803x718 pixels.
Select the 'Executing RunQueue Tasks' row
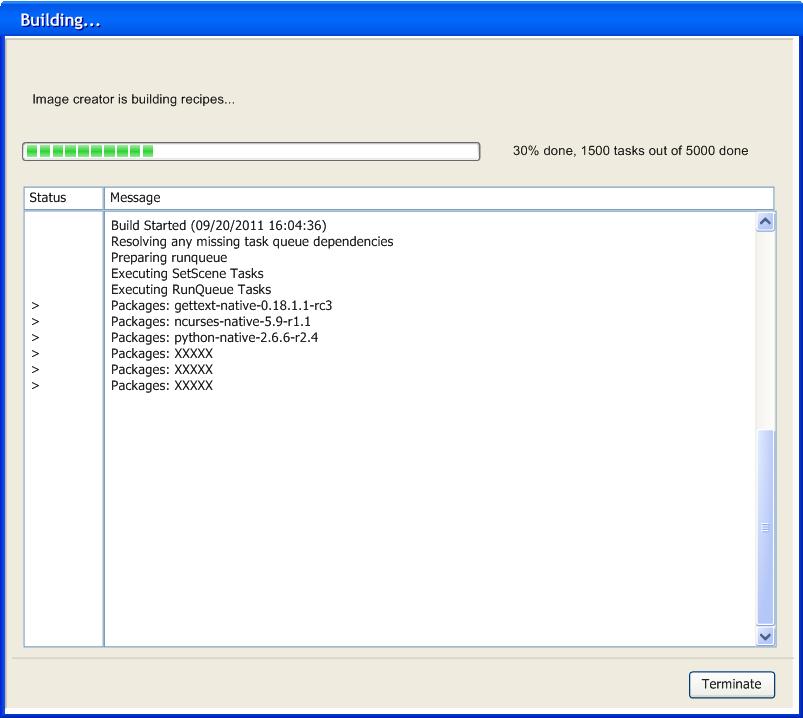(191, 290)
